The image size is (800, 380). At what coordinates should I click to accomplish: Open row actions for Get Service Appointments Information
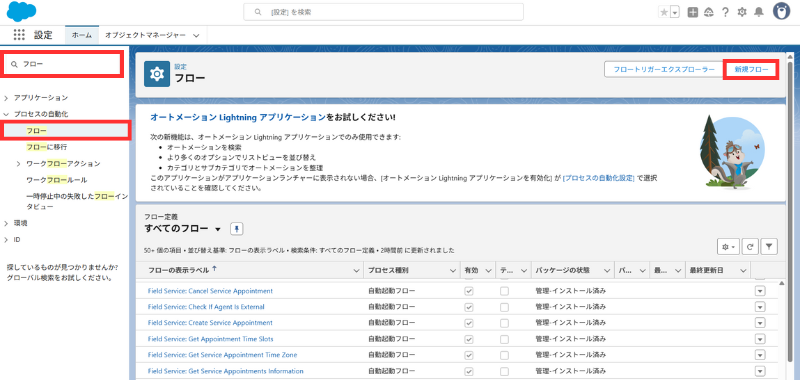[x=760, y=371]
